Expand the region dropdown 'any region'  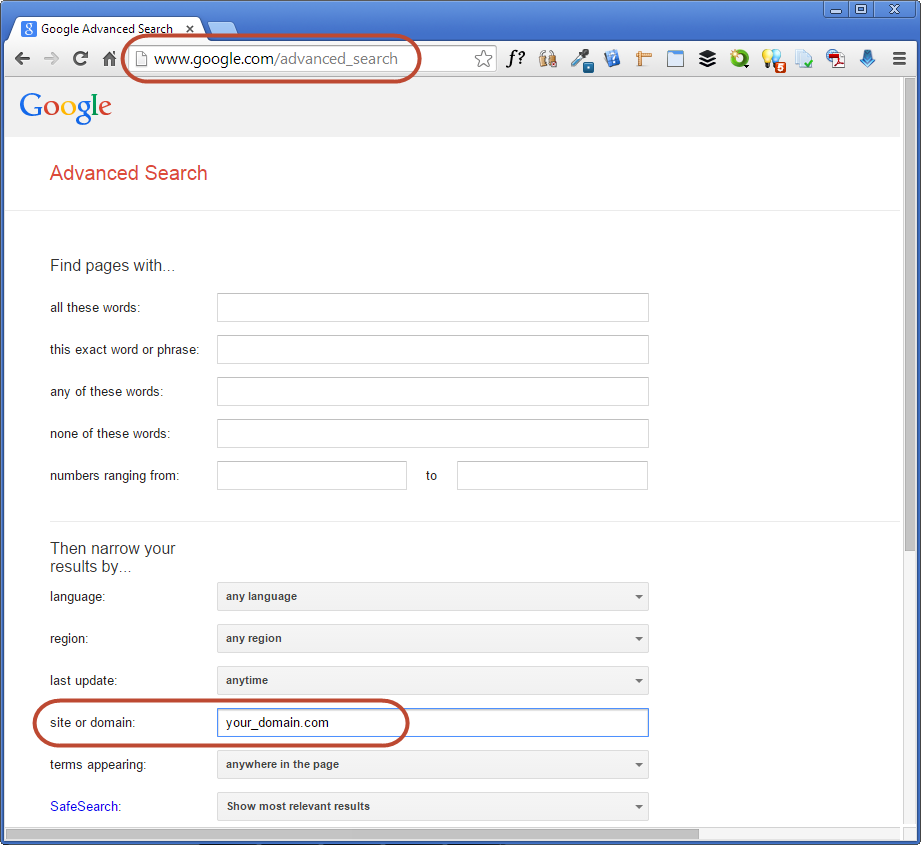pyautogui.click(x=432, y=638)
